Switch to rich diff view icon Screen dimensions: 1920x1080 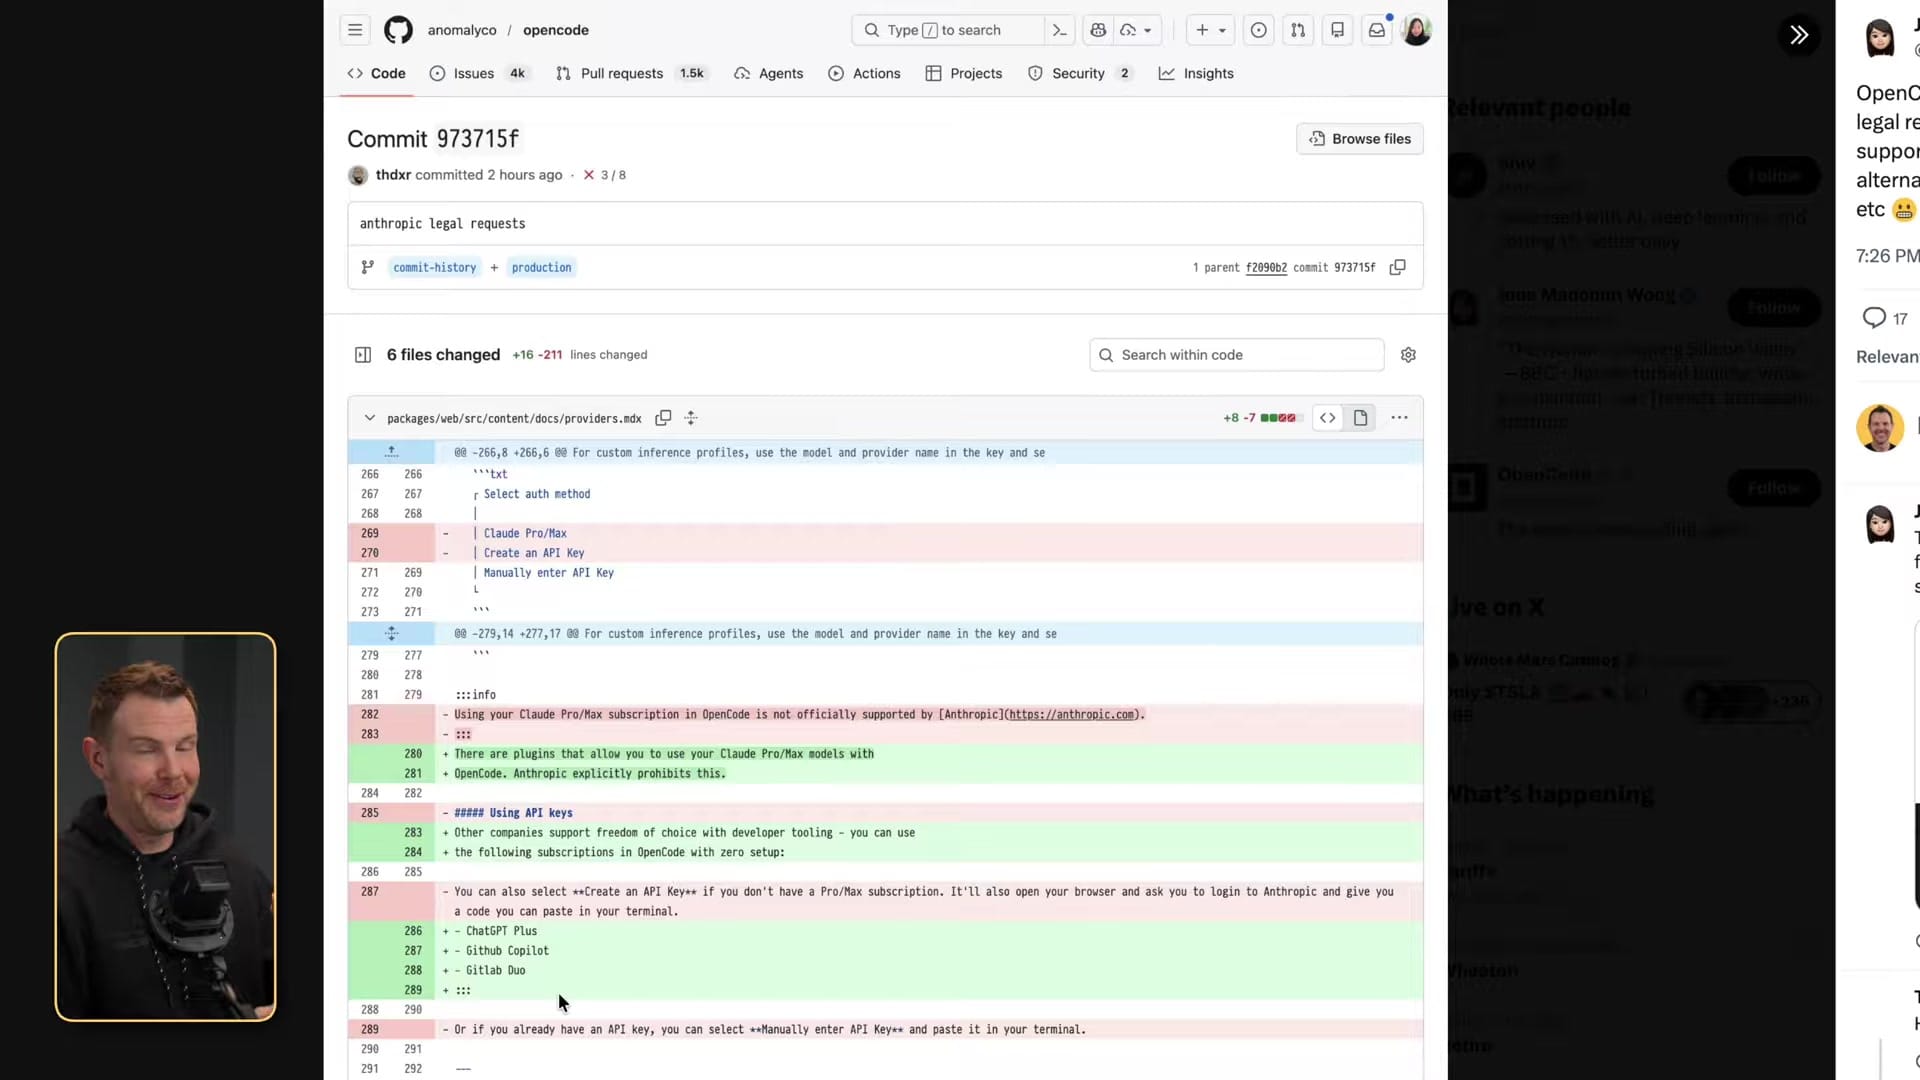pyautogui.click(x=1361, y=418)
